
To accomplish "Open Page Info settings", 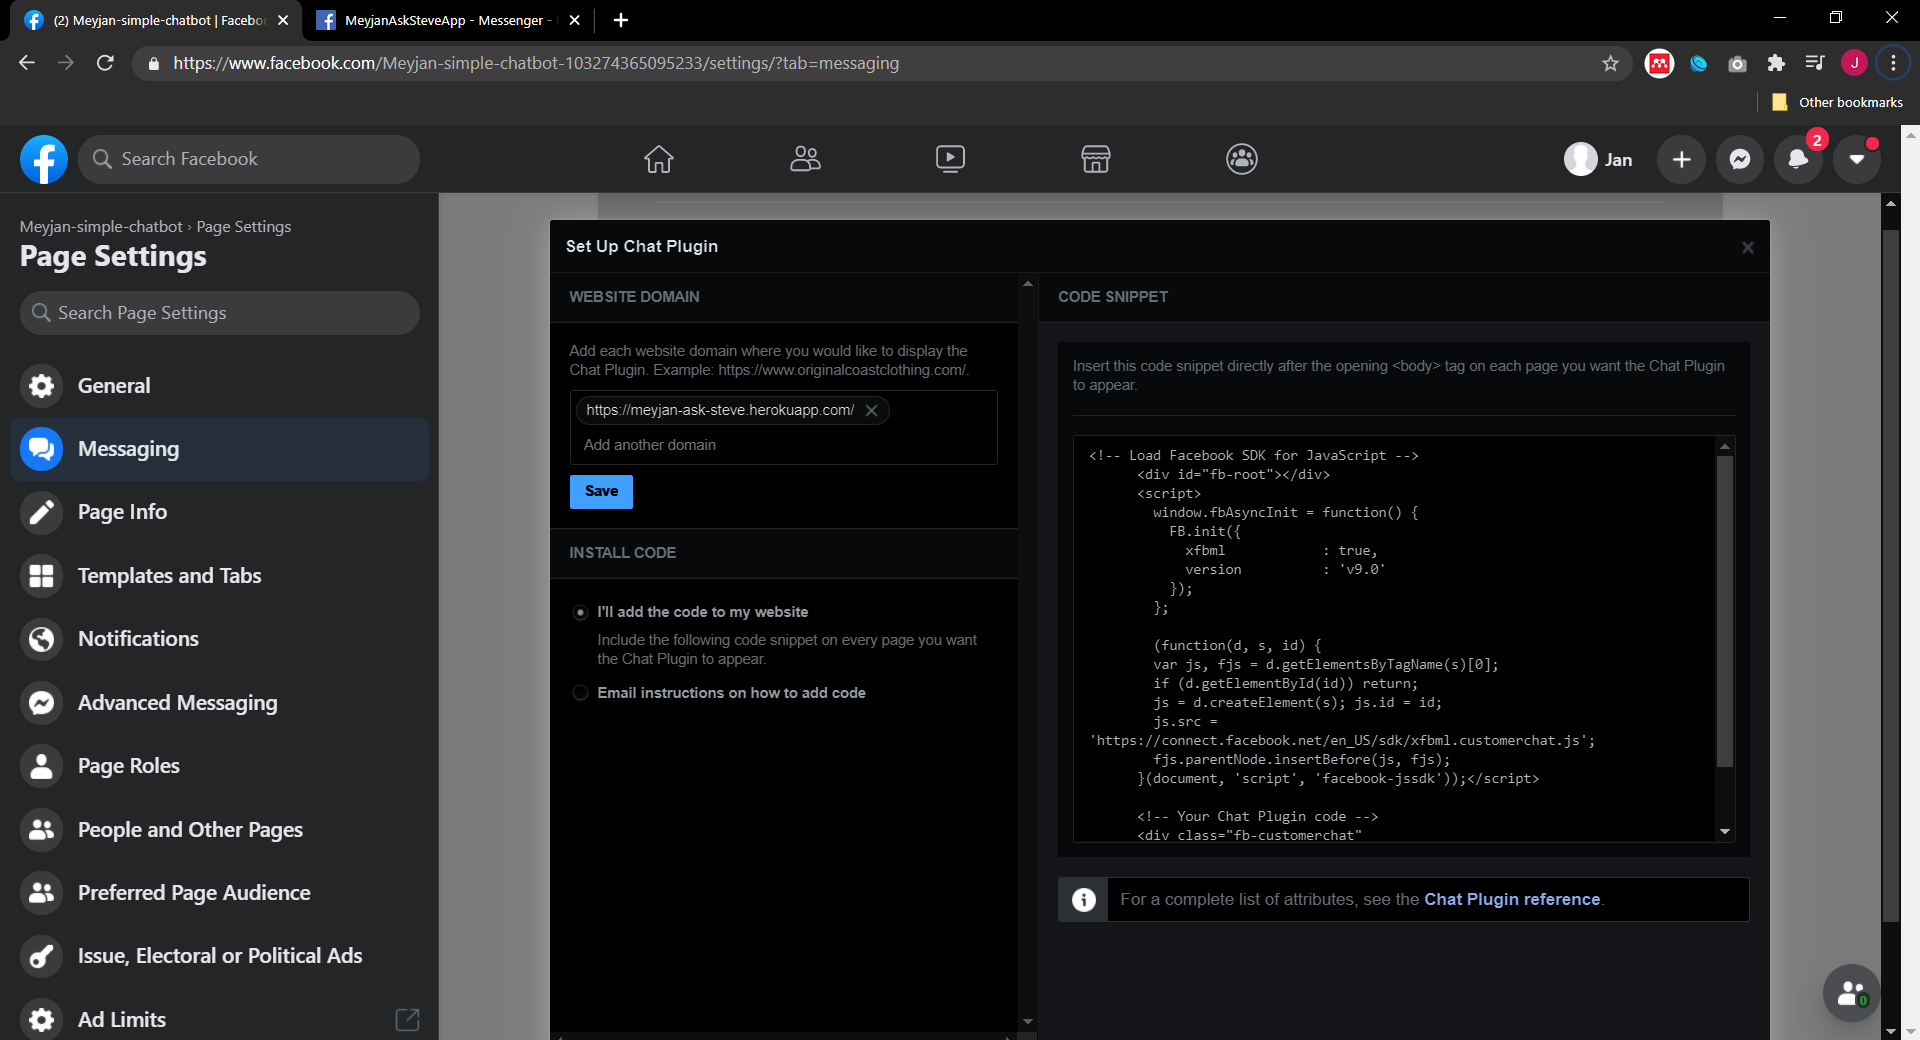I will pyautogui.click(x=219, y=512).
